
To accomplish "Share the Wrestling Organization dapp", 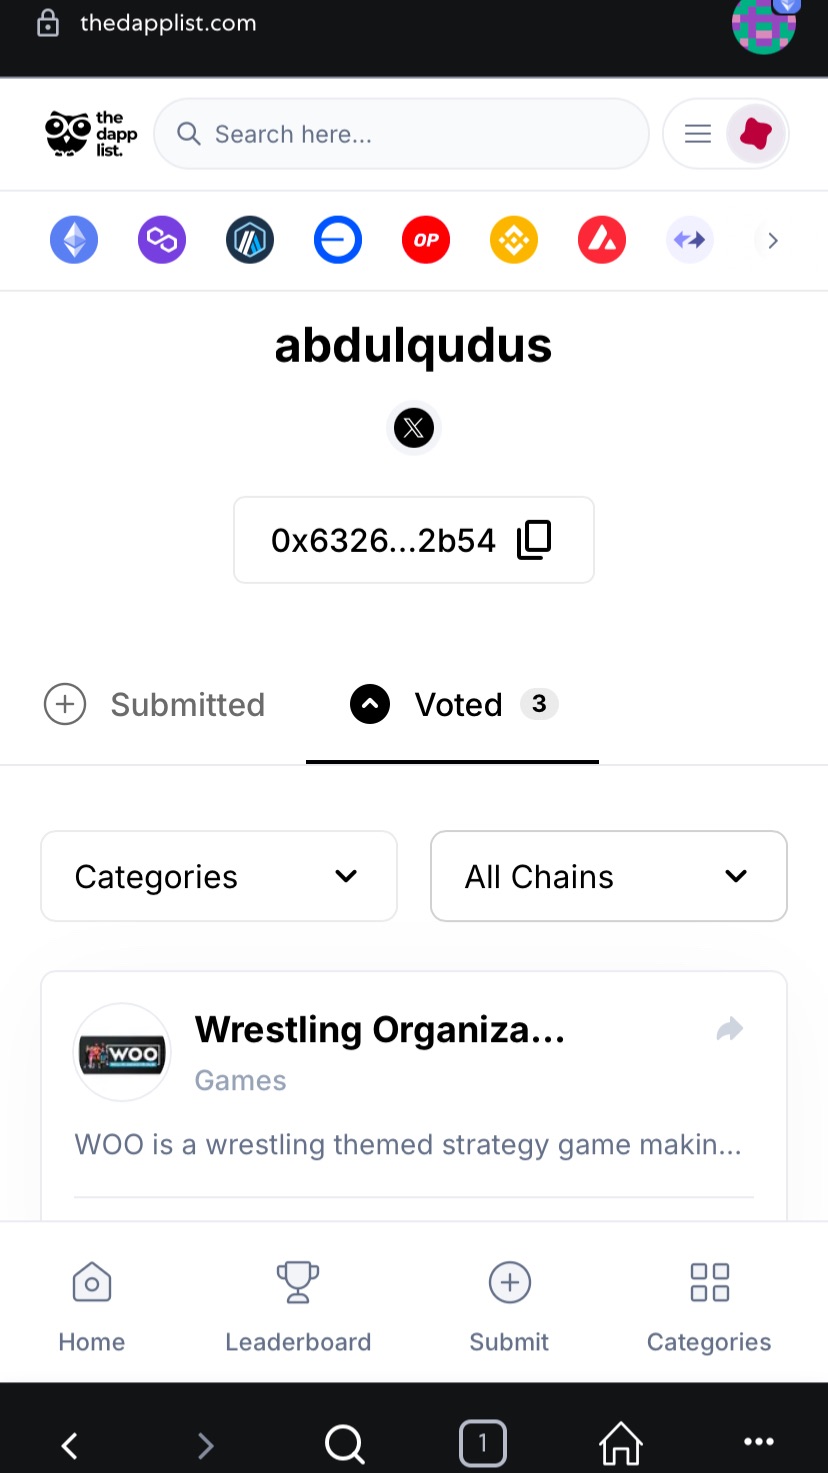I will point(730,1029).
